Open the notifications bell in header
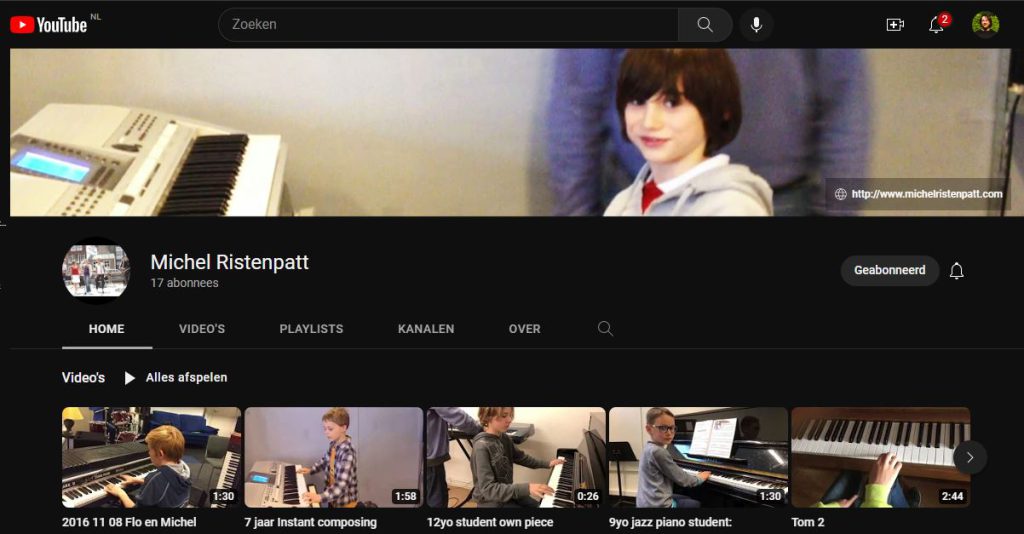Image resolution: width=1024 pixels, height=534 pixels. [x=937, y=25]
